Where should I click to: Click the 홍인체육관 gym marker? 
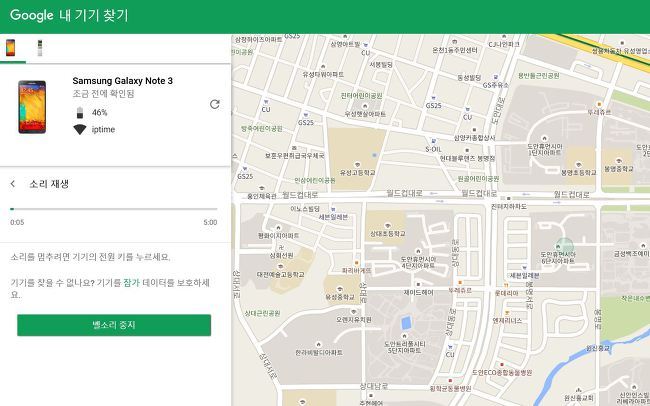(261, 189)
